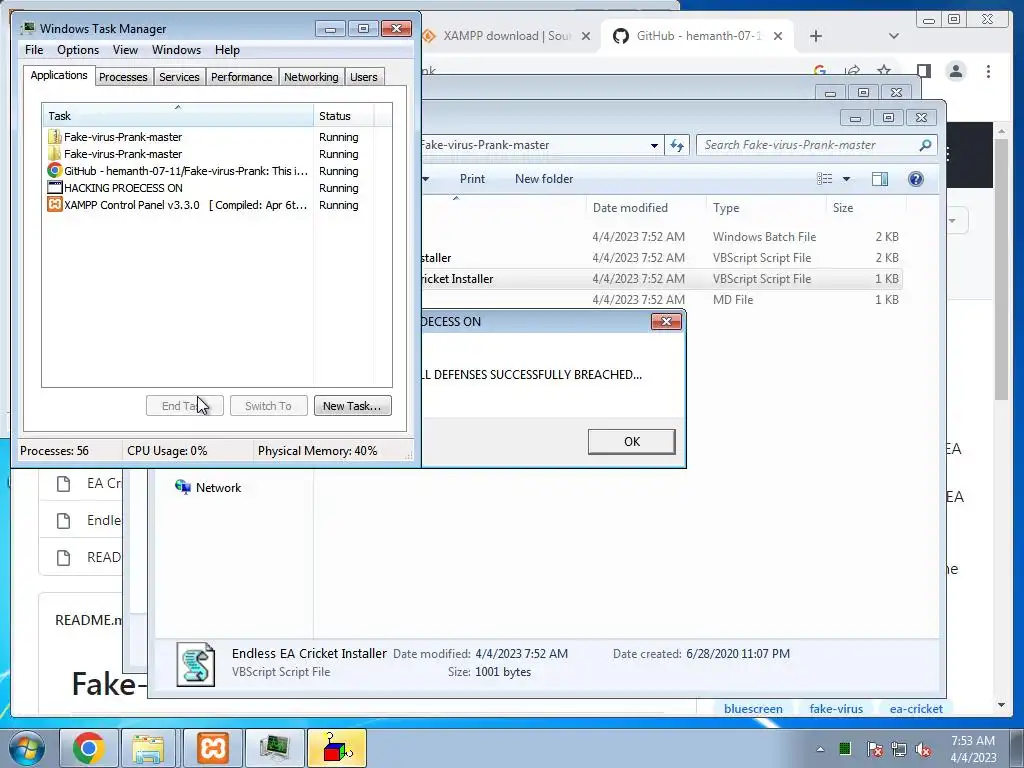Switch to the Processes tab

(123, 77)
